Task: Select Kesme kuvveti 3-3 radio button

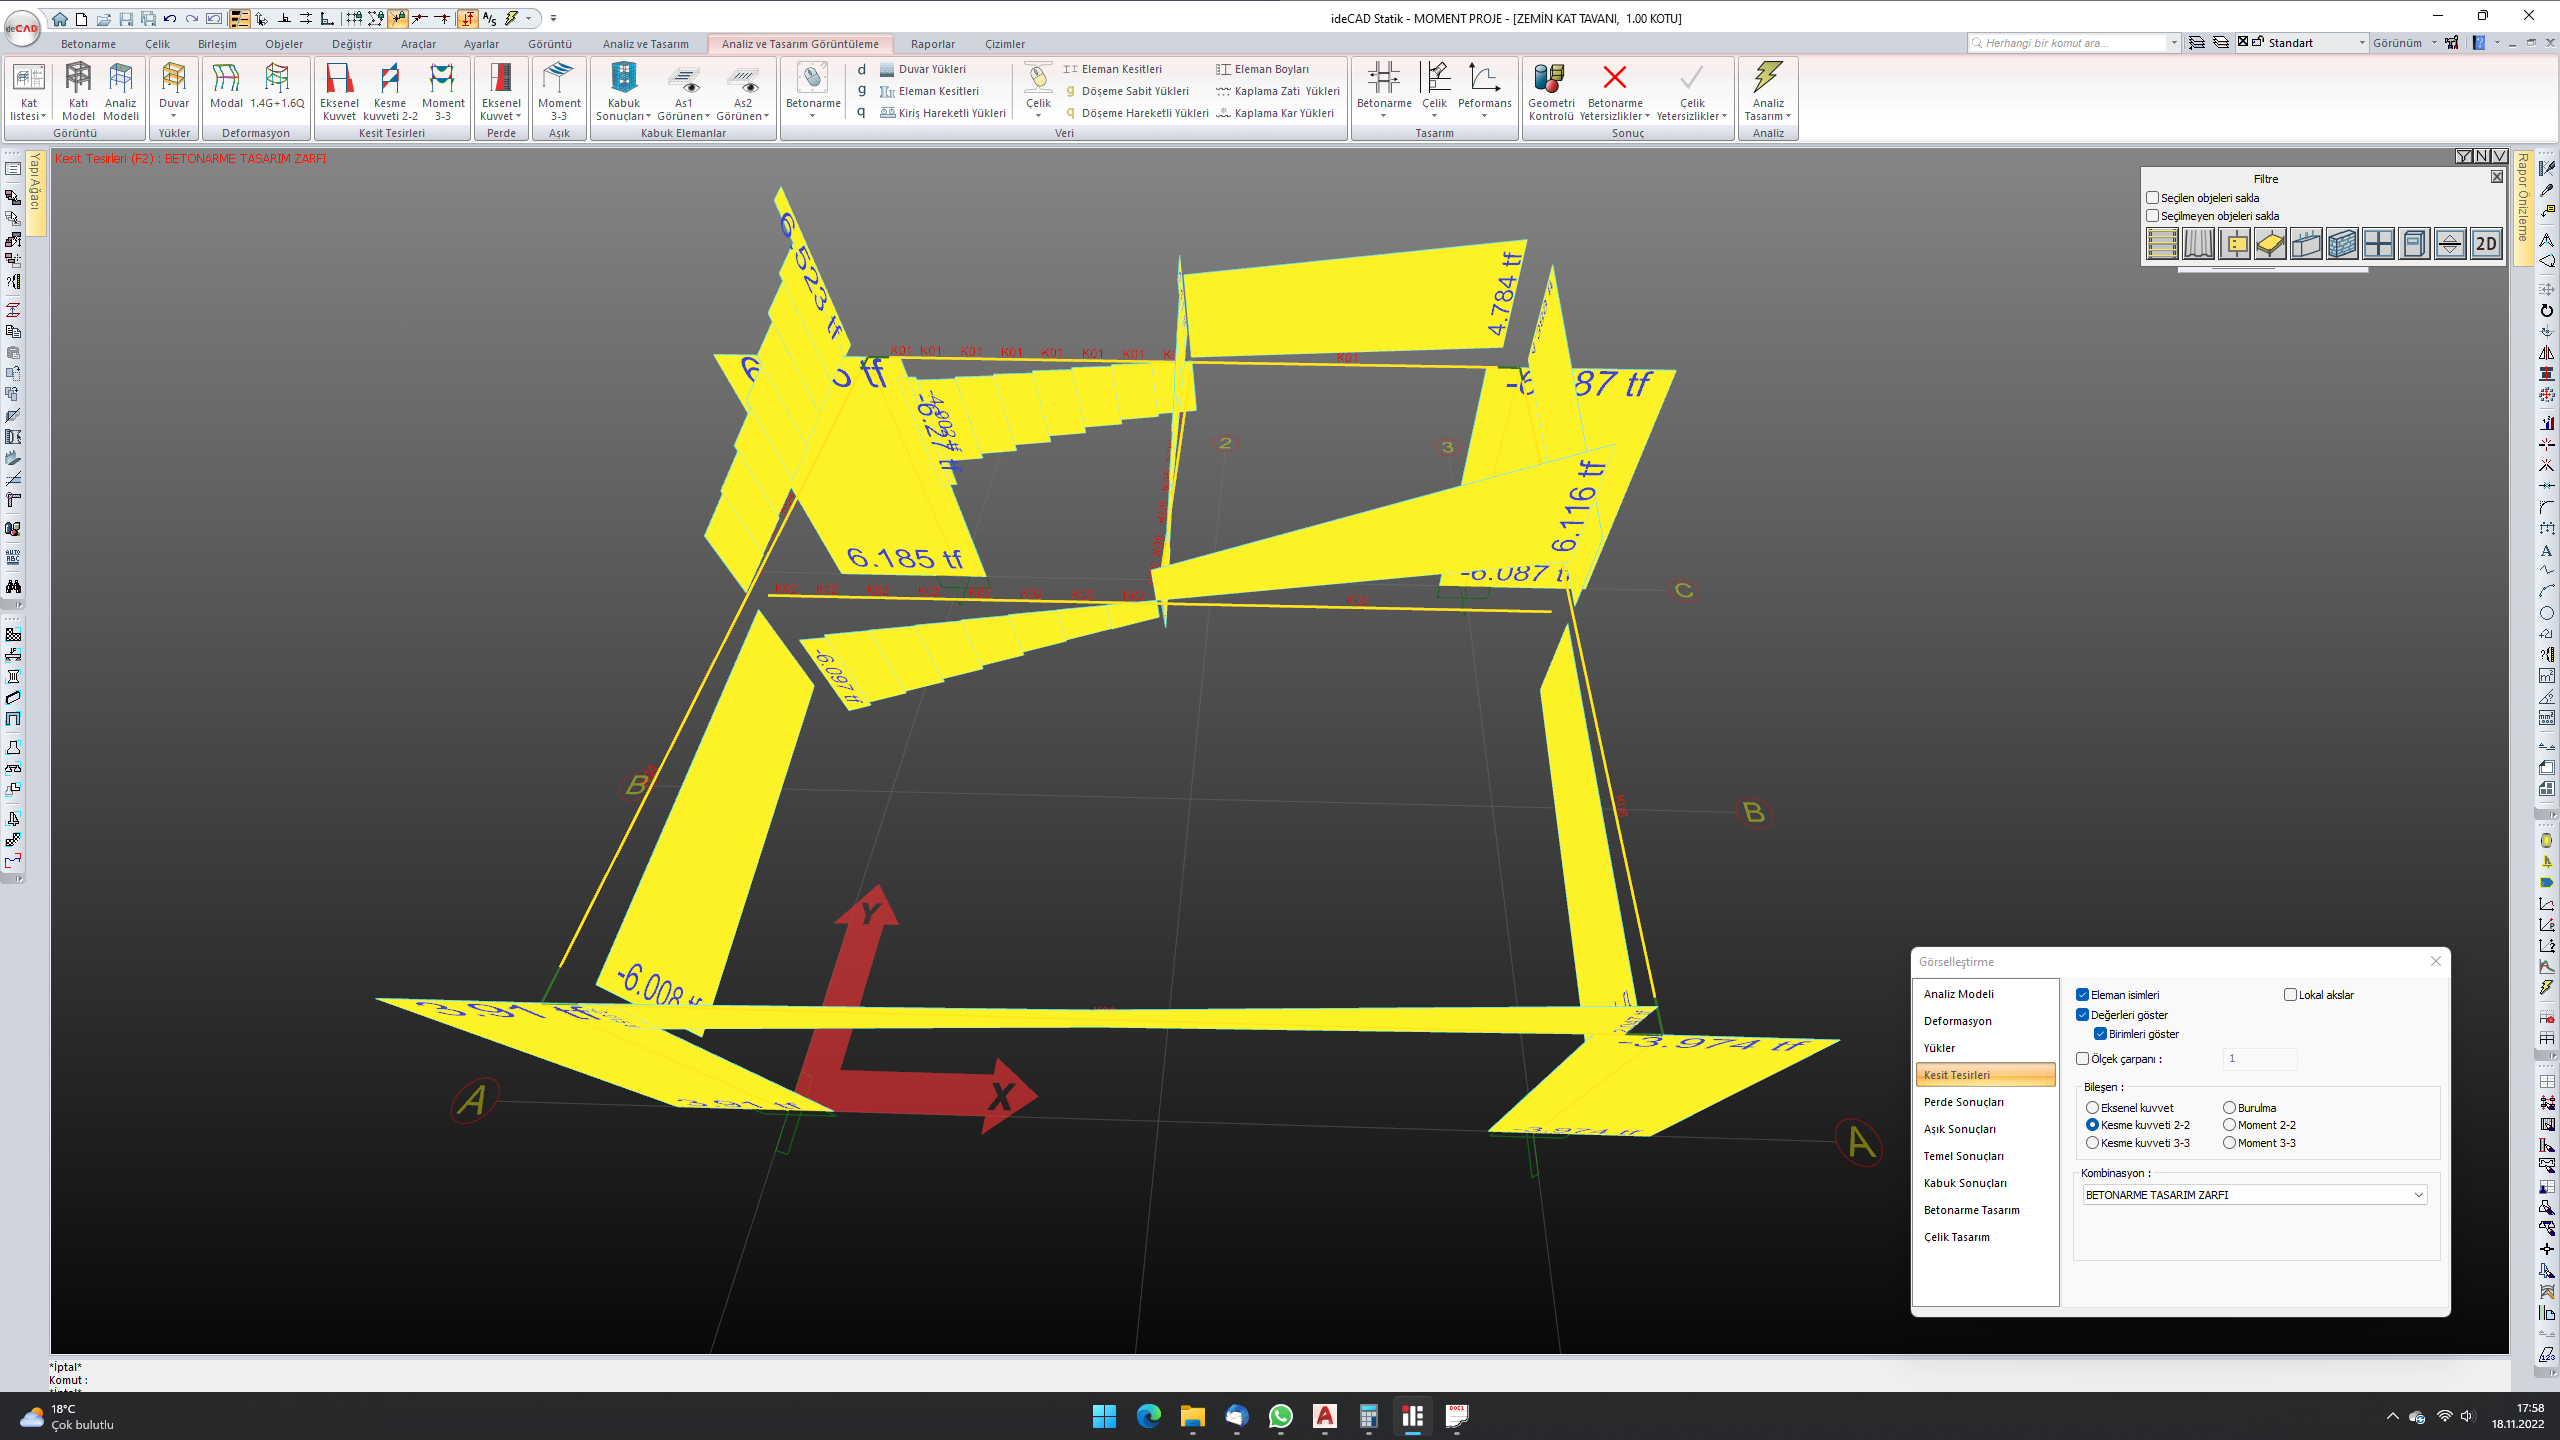Action: [x=2092, y=1143]
